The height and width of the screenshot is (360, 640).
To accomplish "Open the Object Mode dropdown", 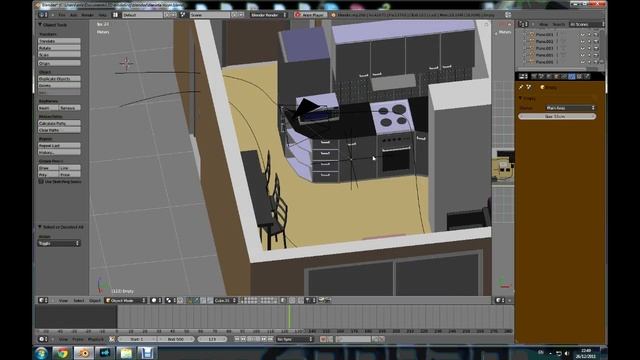I will click(x=126, y=300).
